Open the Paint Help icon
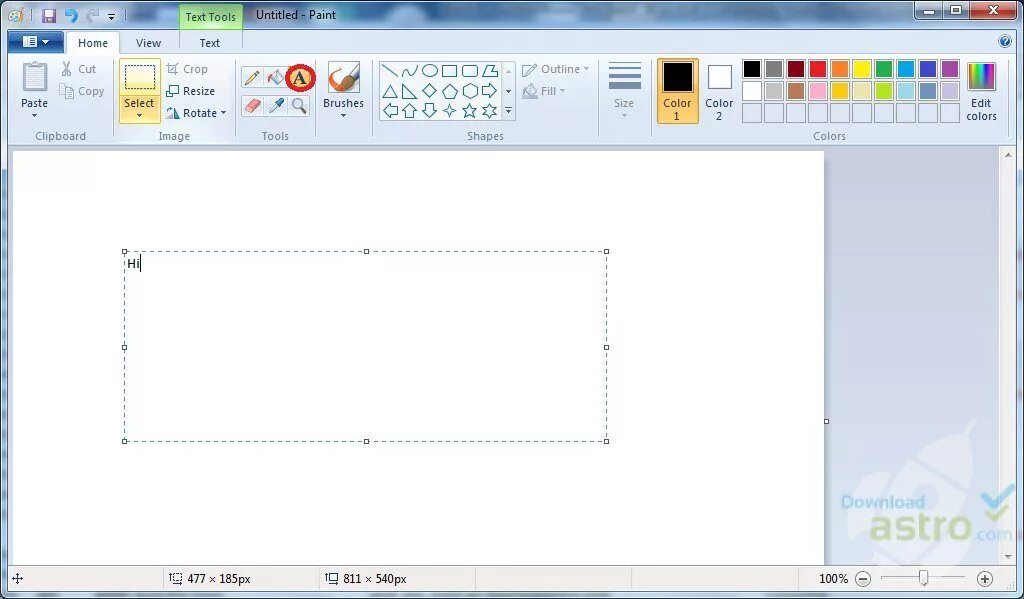Screen dimensions: 1024x599 [x=1005, y=41]
